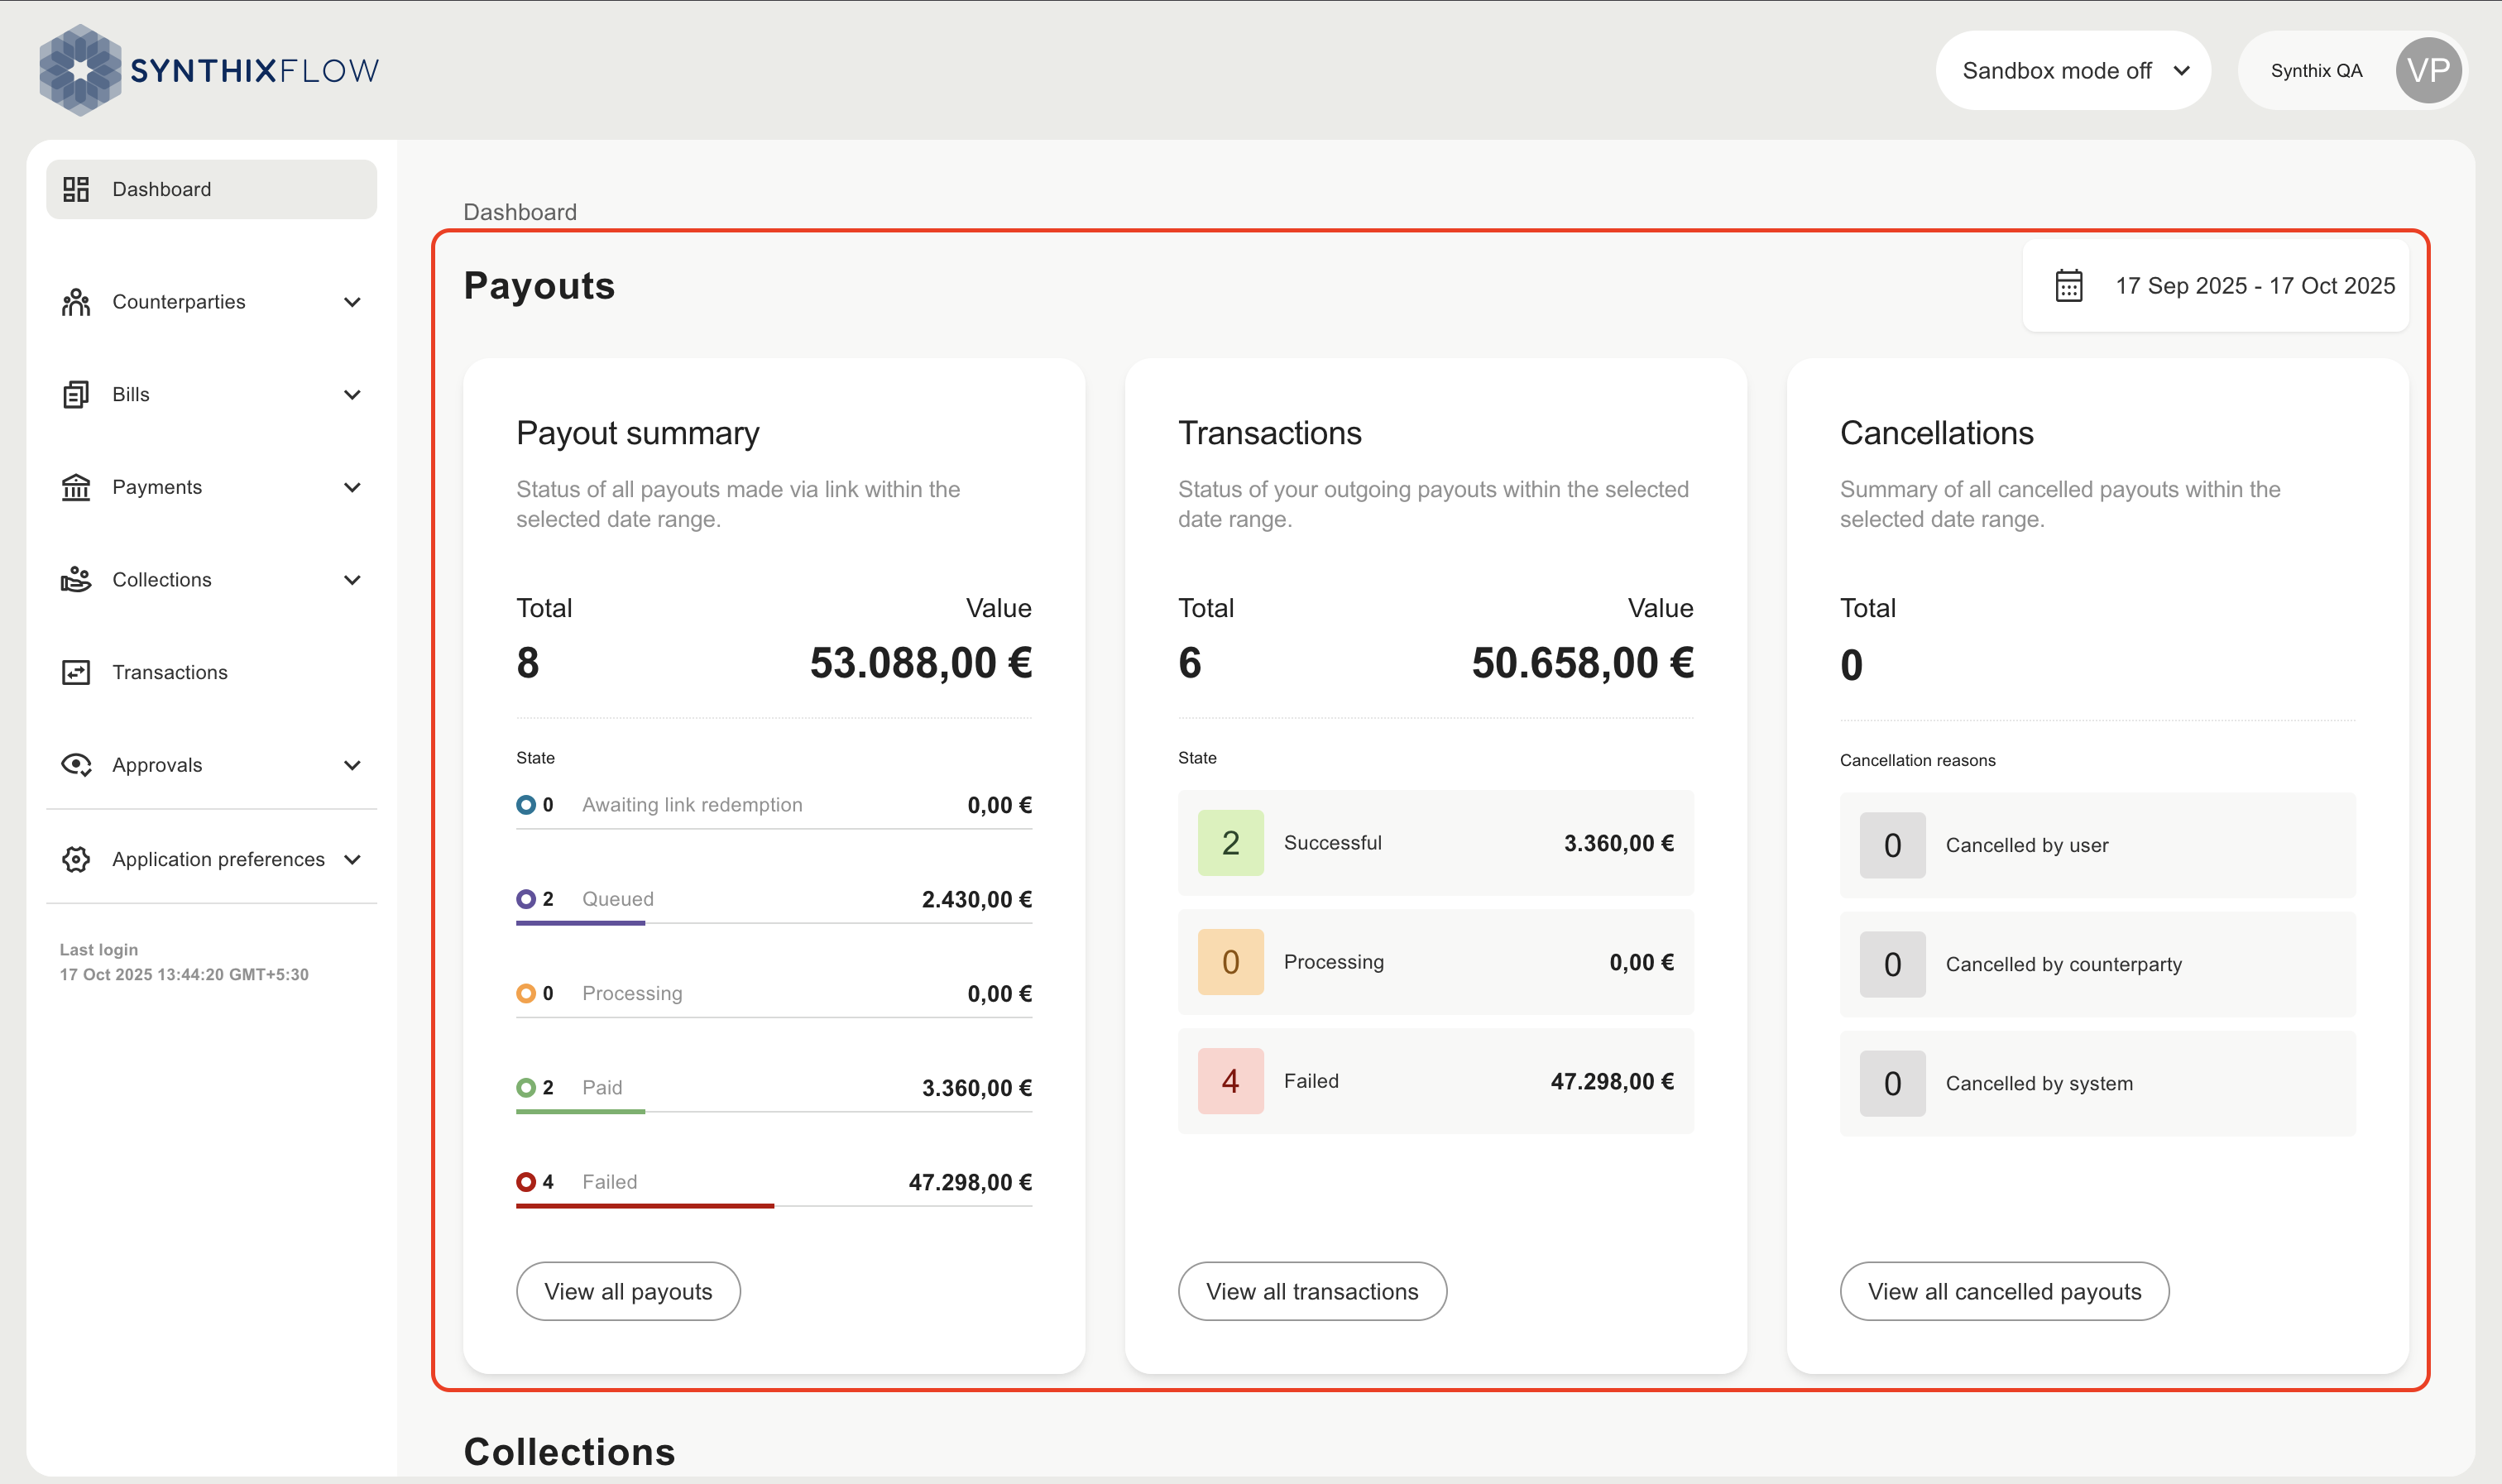The image size is (2502, 1484).
Task: Click the Payments bank icon
Action: (x=76, y=487)
